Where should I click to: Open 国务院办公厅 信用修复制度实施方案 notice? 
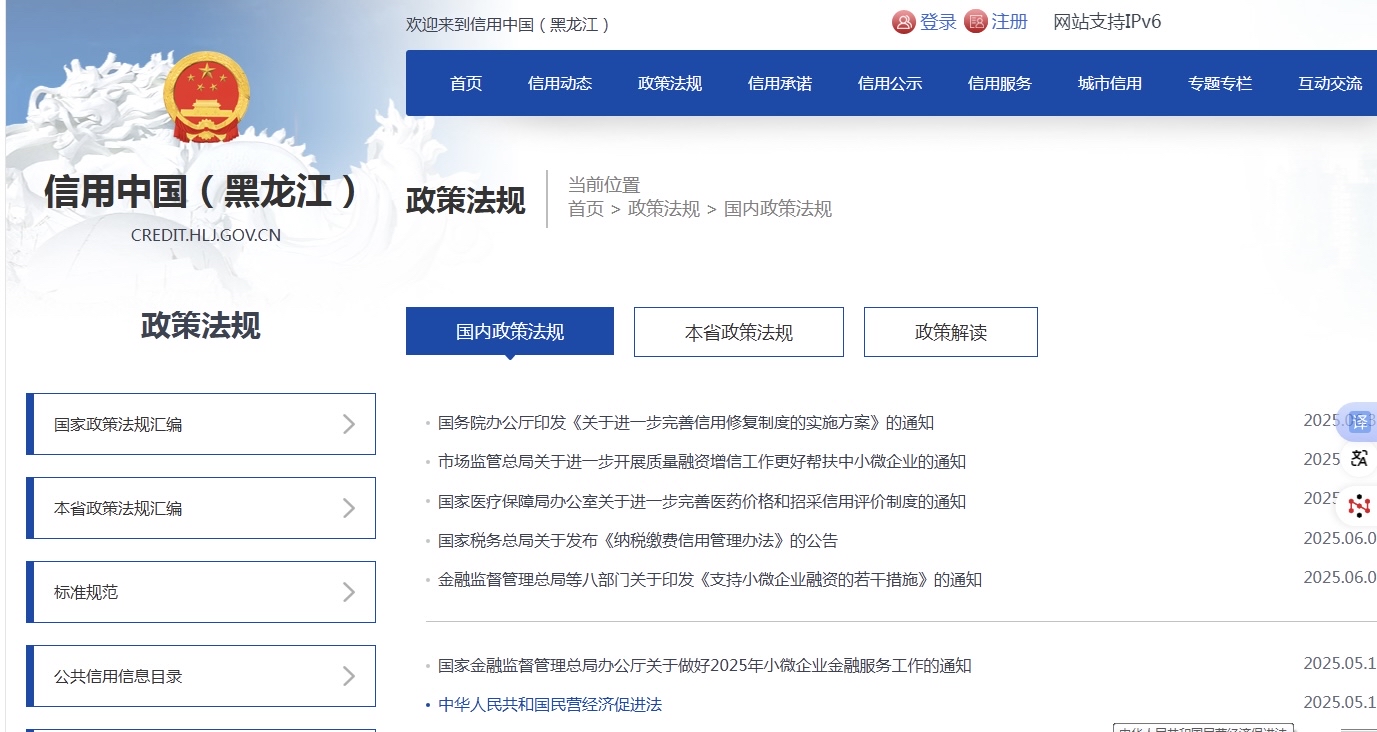(x=686, y=422)
